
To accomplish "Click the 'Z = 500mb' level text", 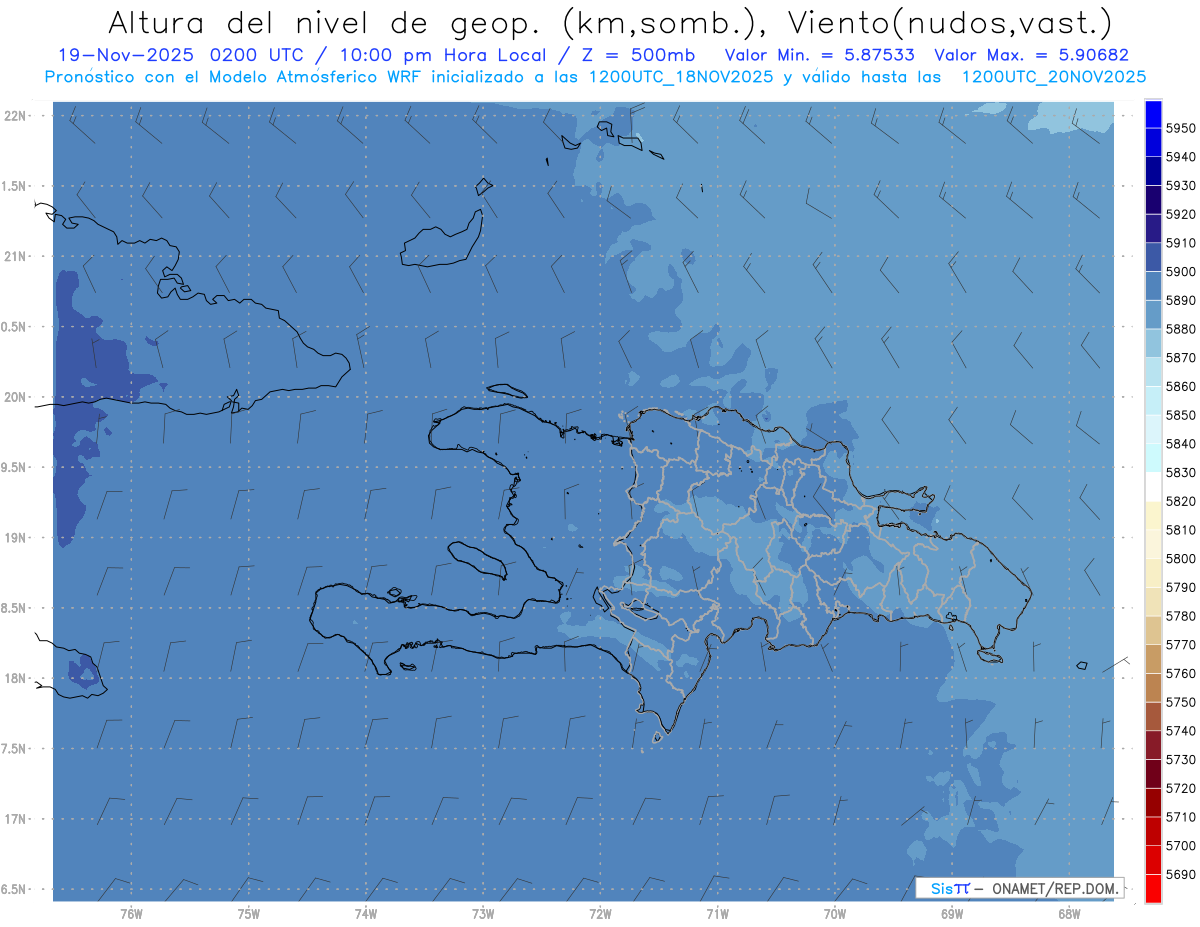I will coord(638,55).
